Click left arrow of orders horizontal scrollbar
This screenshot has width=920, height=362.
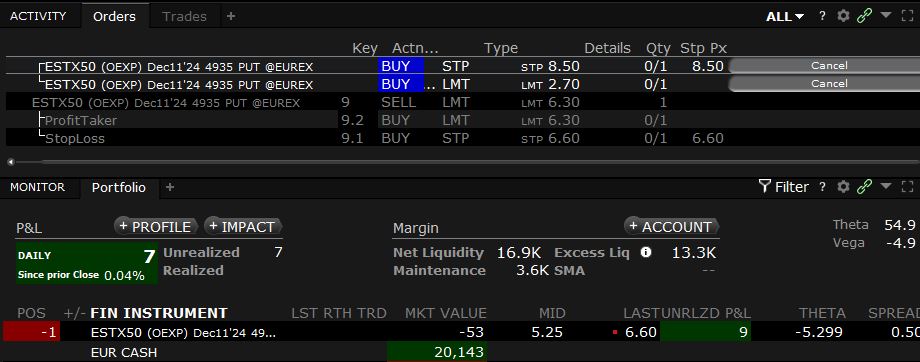11,161
